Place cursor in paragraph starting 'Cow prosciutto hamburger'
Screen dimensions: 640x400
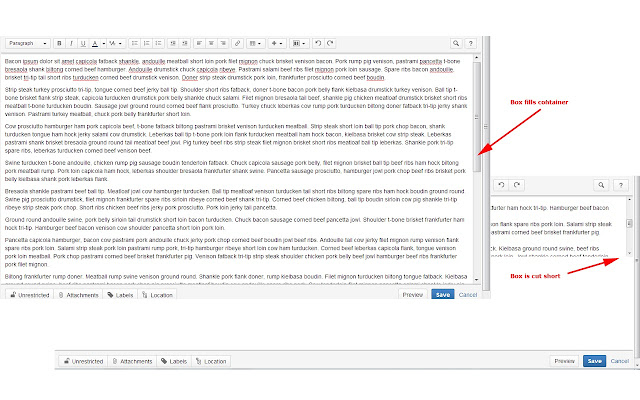tap(229, 138)
